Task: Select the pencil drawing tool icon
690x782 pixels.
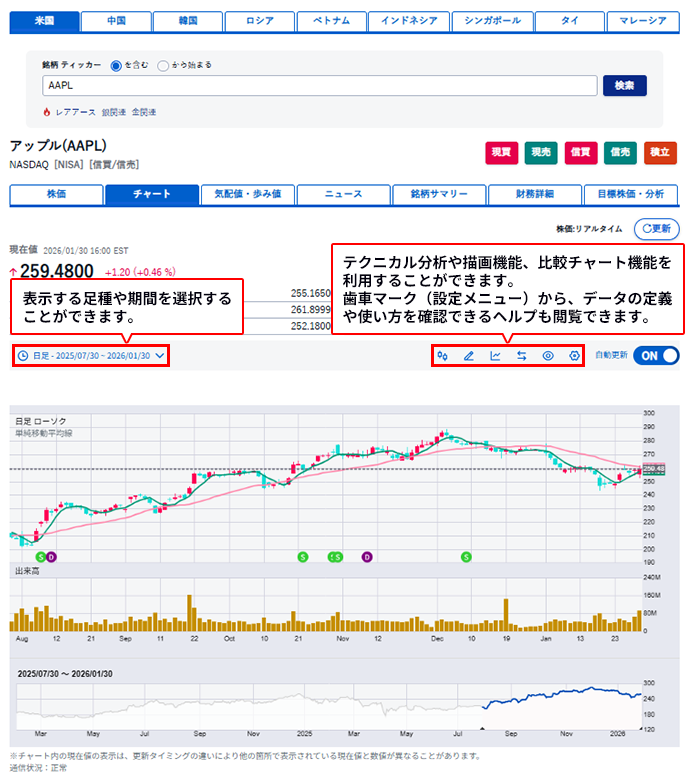Action: (469, 356)
